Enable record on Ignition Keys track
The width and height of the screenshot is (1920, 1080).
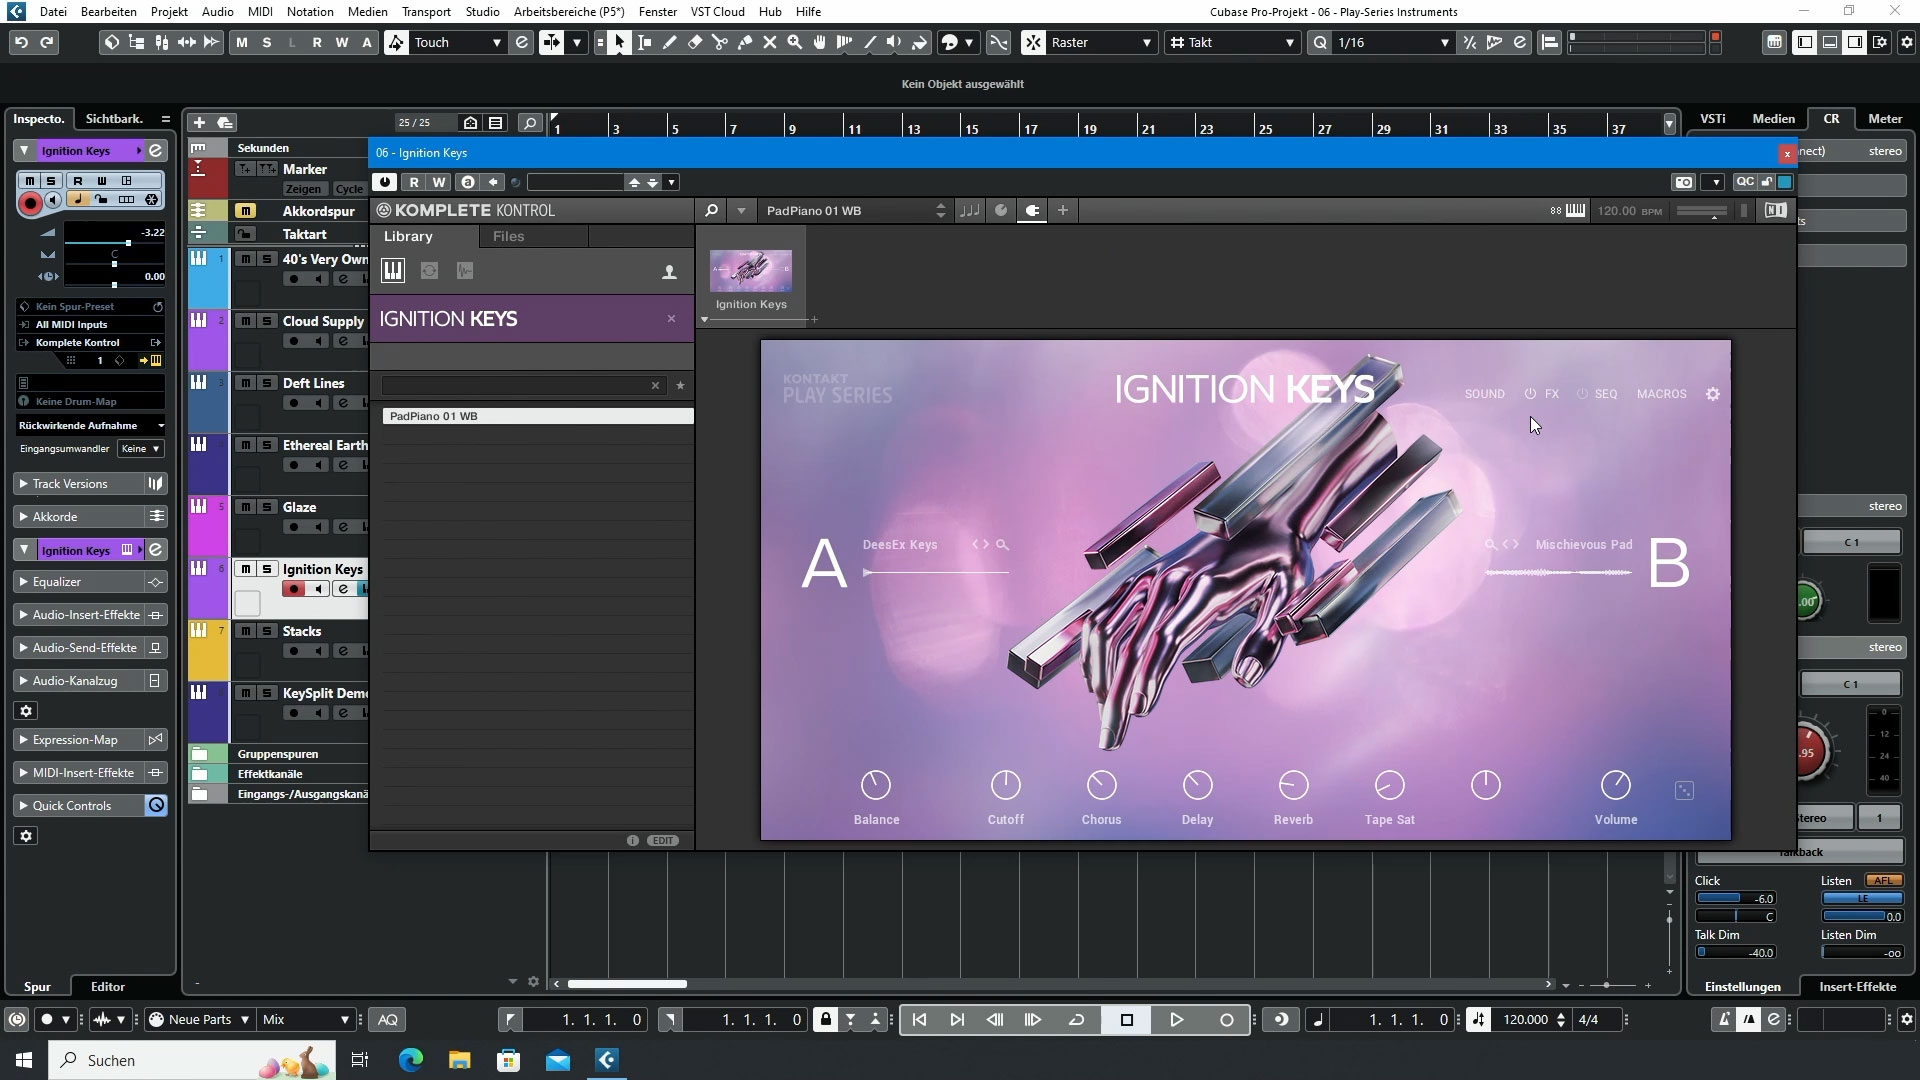pos(294,589)
